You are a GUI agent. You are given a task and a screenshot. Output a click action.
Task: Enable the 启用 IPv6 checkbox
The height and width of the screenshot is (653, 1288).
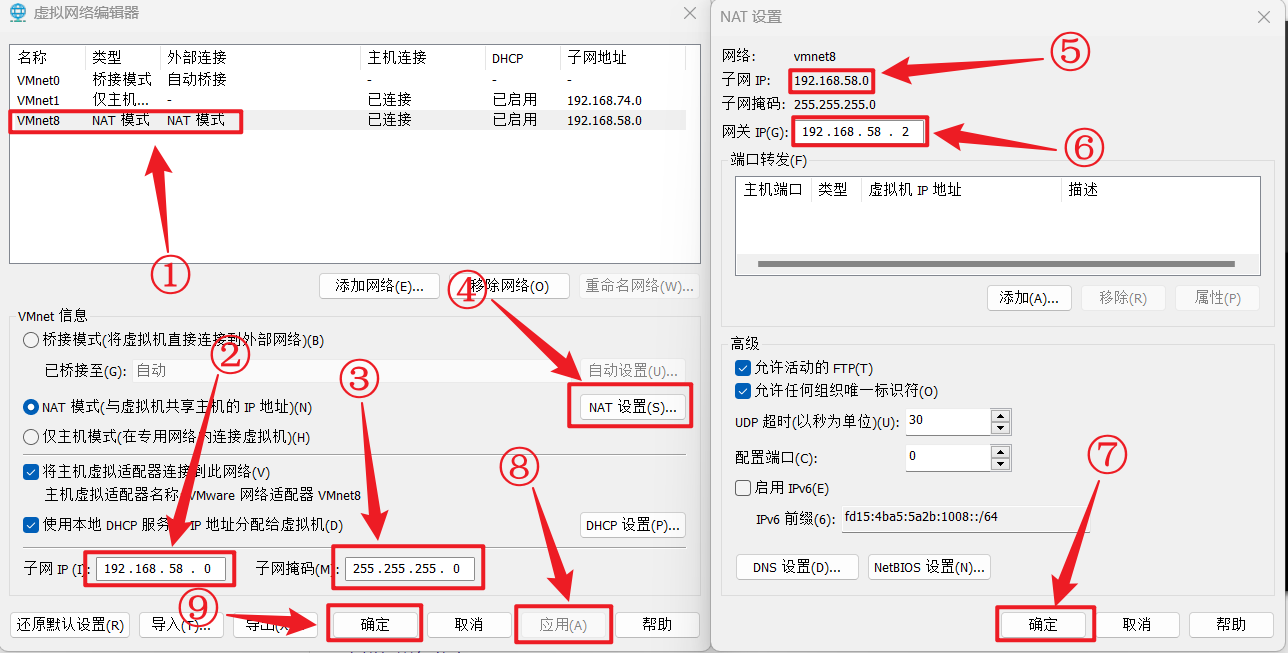(743, 488)
